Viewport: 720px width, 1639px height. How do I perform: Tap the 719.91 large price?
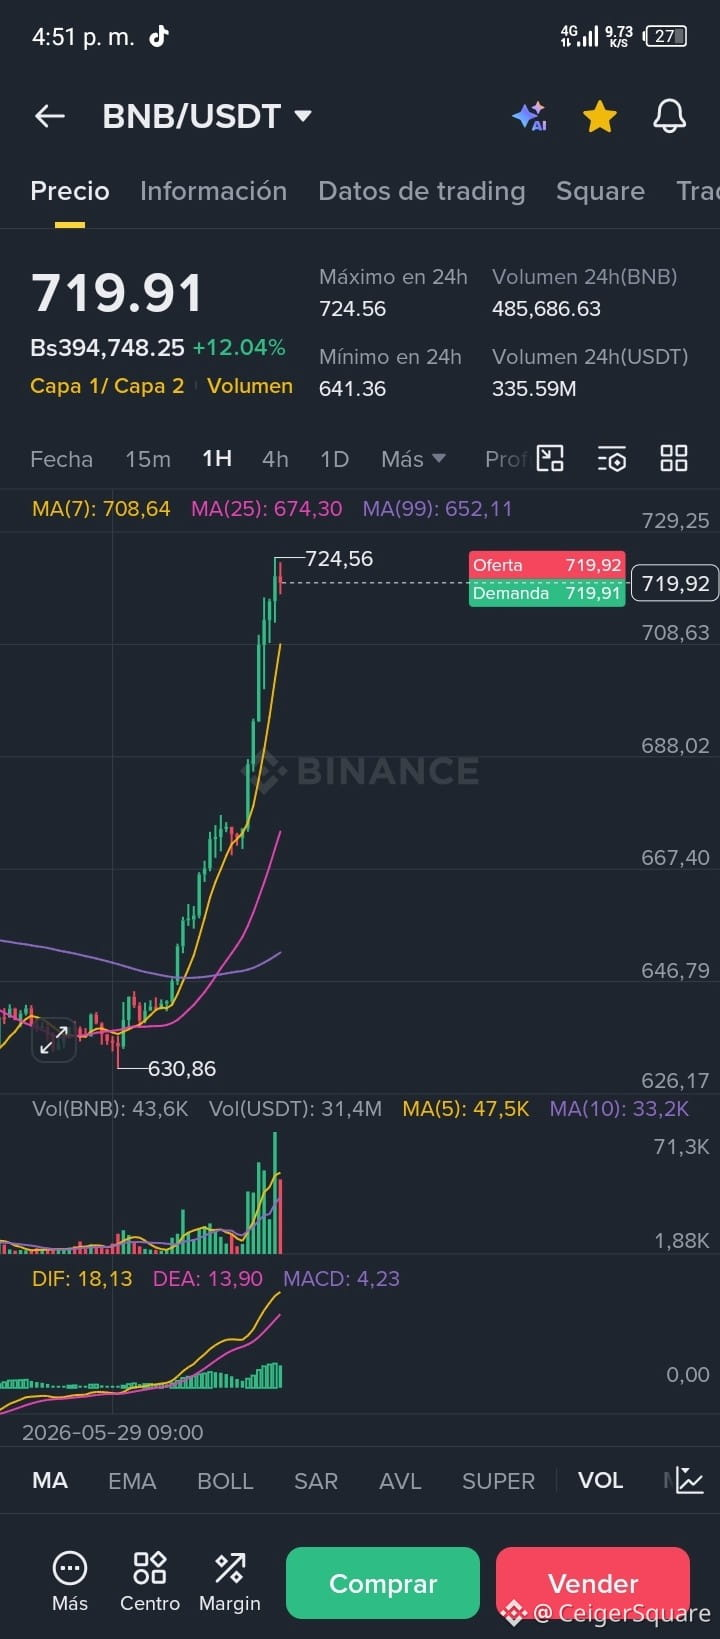pos(117,294)
